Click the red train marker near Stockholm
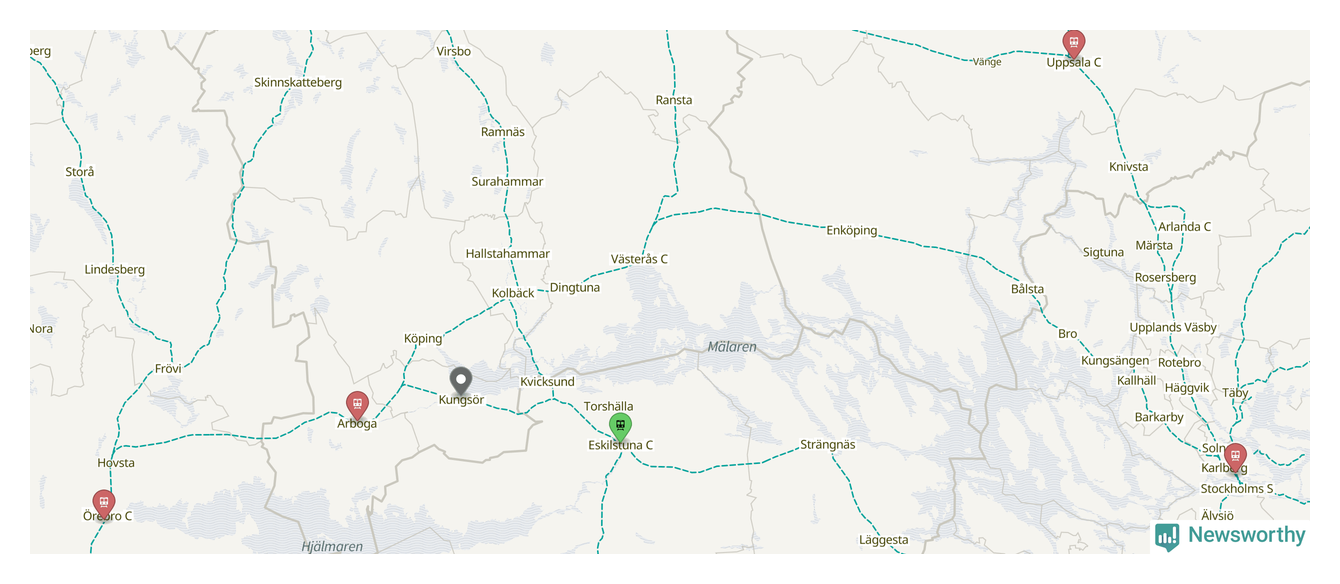 coord(1235,457)
